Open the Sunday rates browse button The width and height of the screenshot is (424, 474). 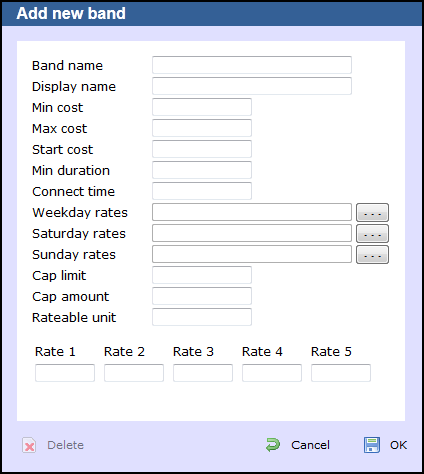(372, 255)
